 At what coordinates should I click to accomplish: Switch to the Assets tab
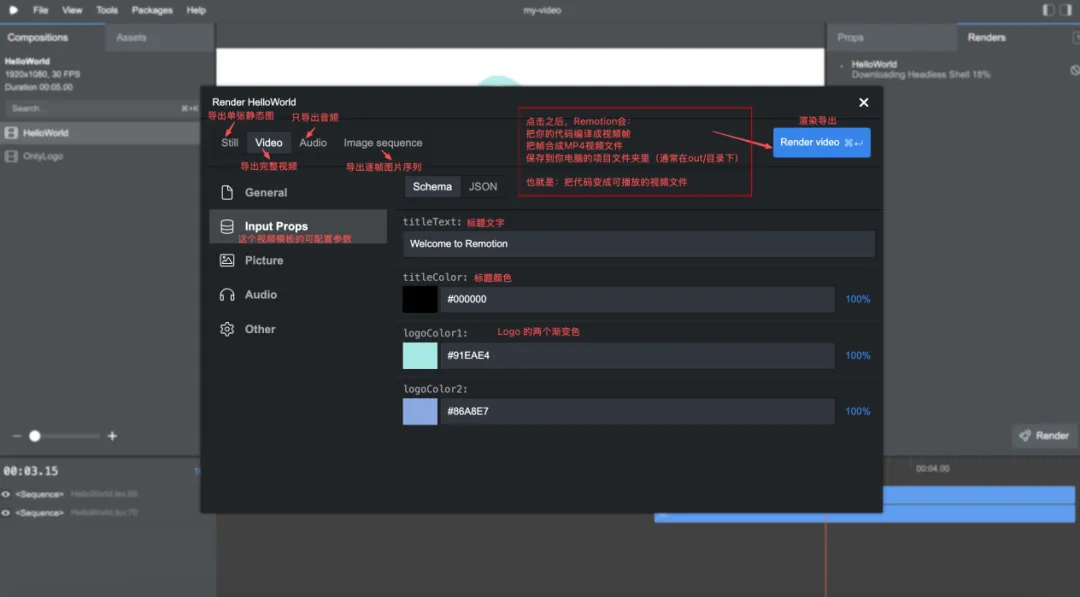point(159,37)
